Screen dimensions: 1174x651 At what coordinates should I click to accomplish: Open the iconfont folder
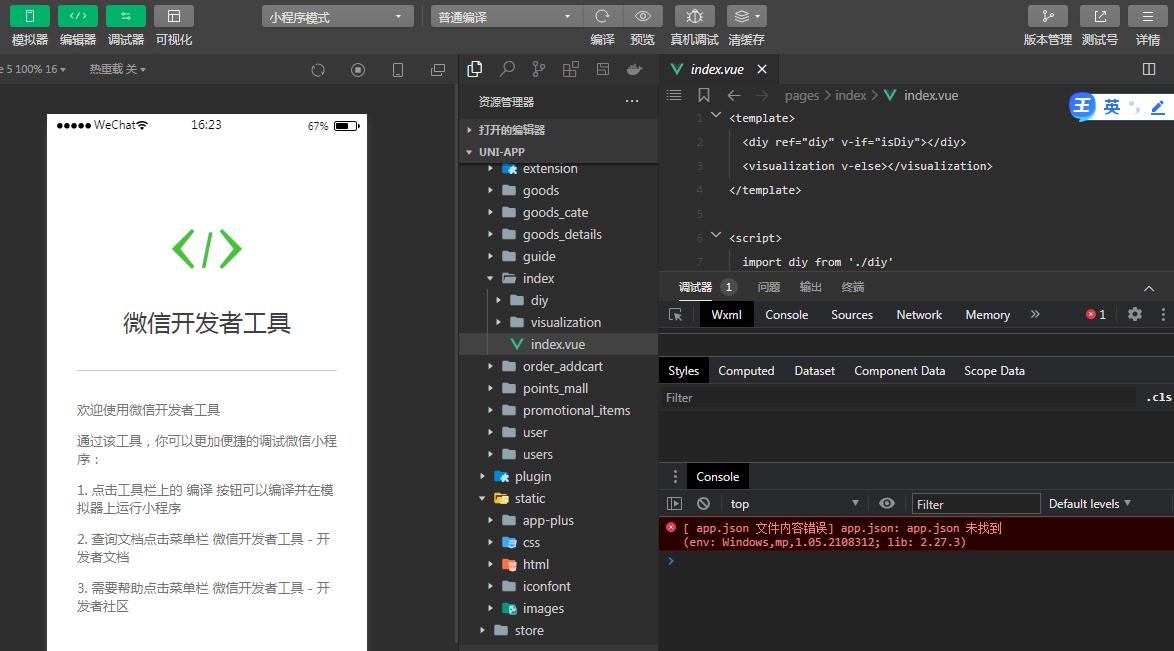[559, 587]
